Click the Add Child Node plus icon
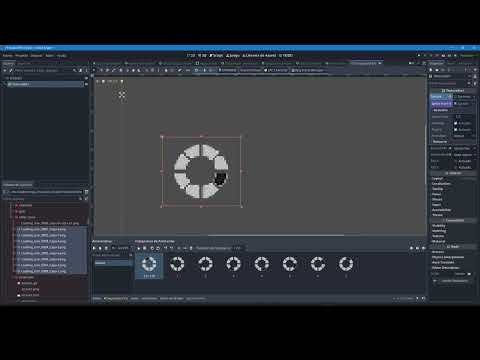480x360 pixels. tap(5, 70)
